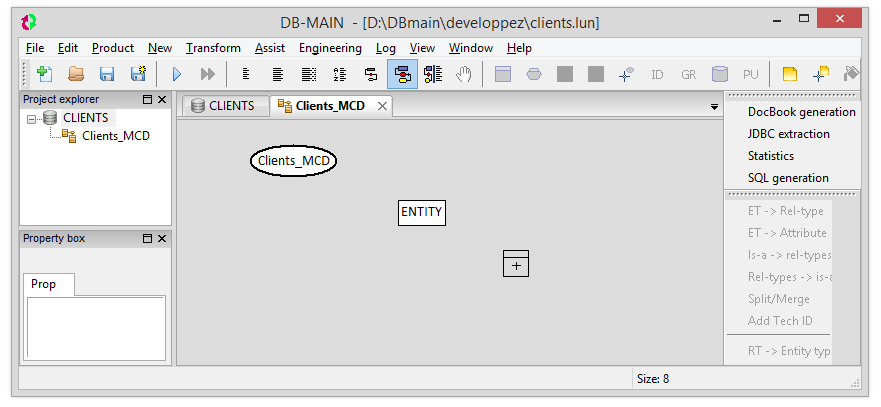This screenshot has width=881, height=407.
Task: Open a project with the folder icon
Action: (76, 74)
